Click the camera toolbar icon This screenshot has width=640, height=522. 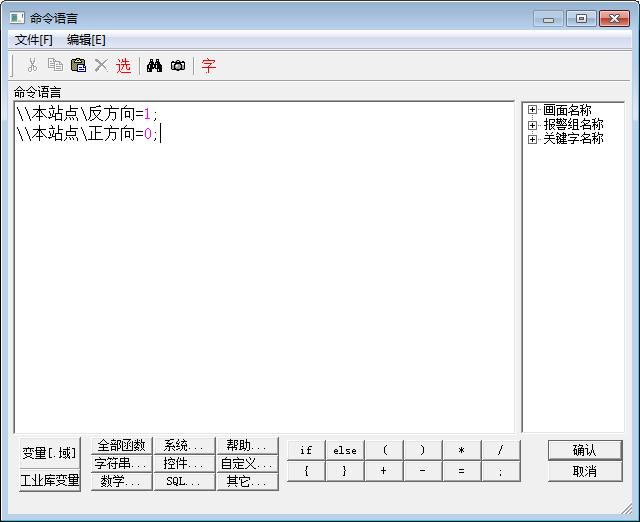(x=178, y=65)
